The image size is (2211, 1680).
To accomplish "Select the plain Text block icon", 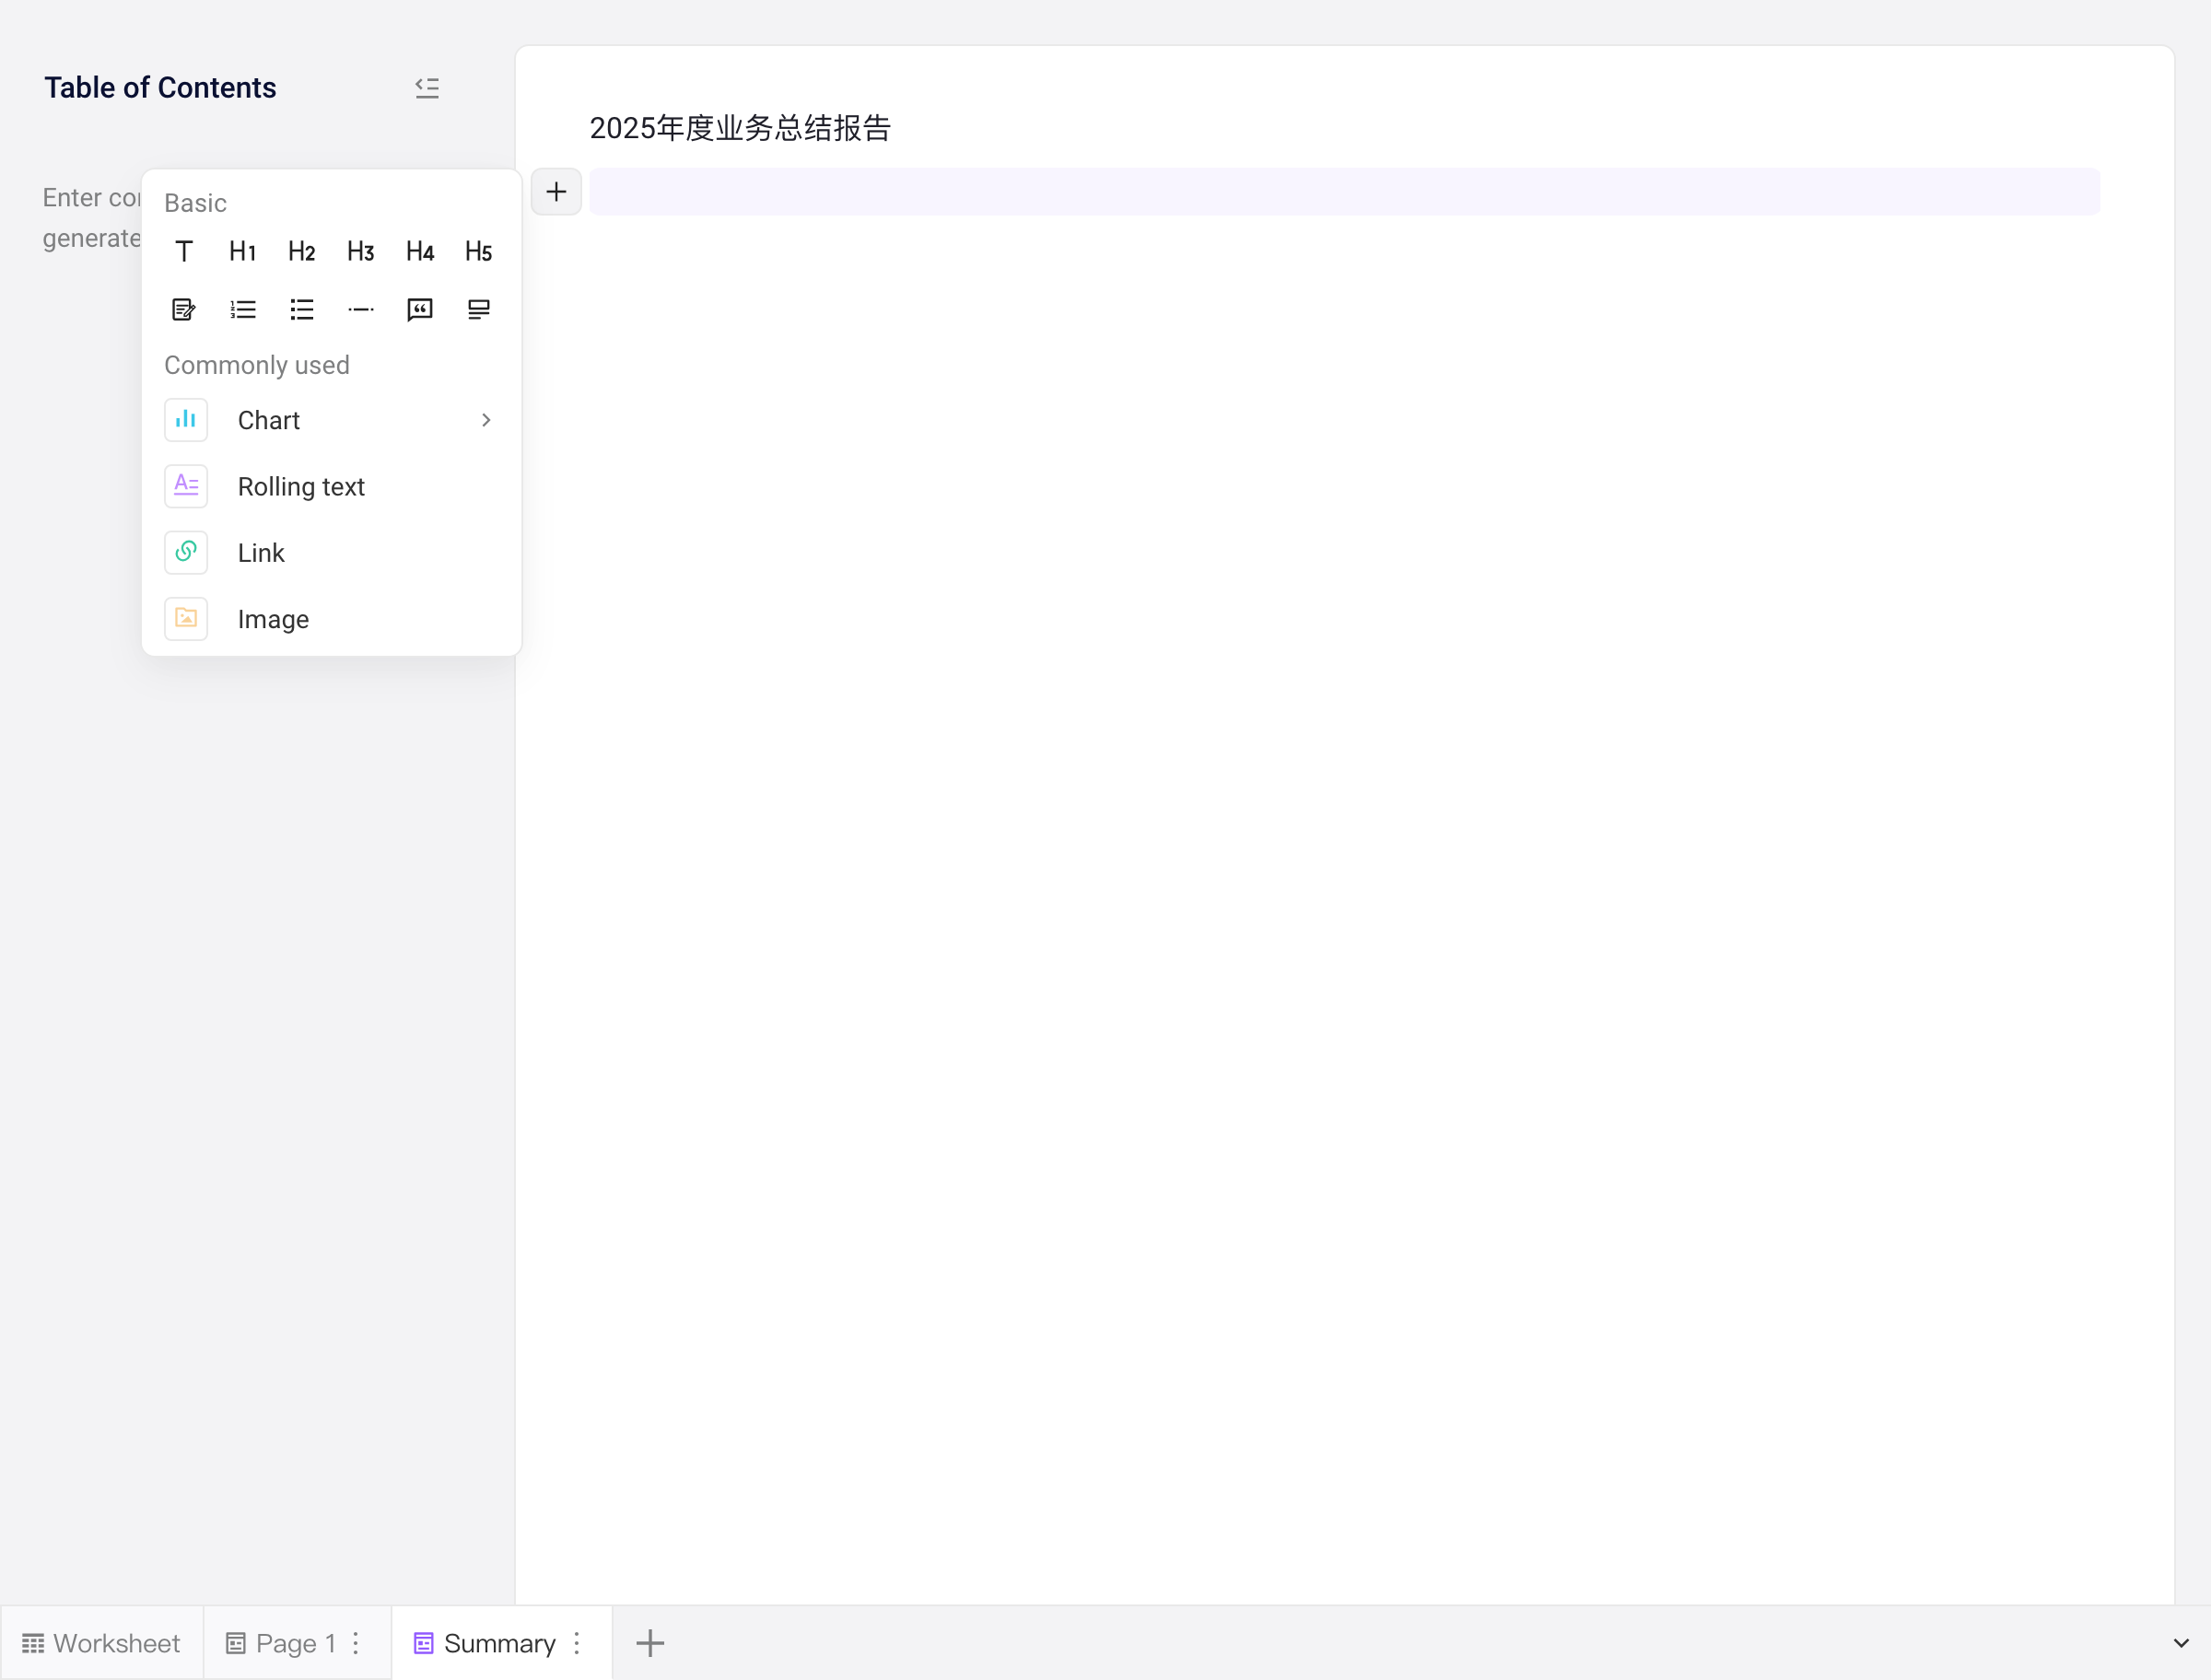I will click(184, 251).
